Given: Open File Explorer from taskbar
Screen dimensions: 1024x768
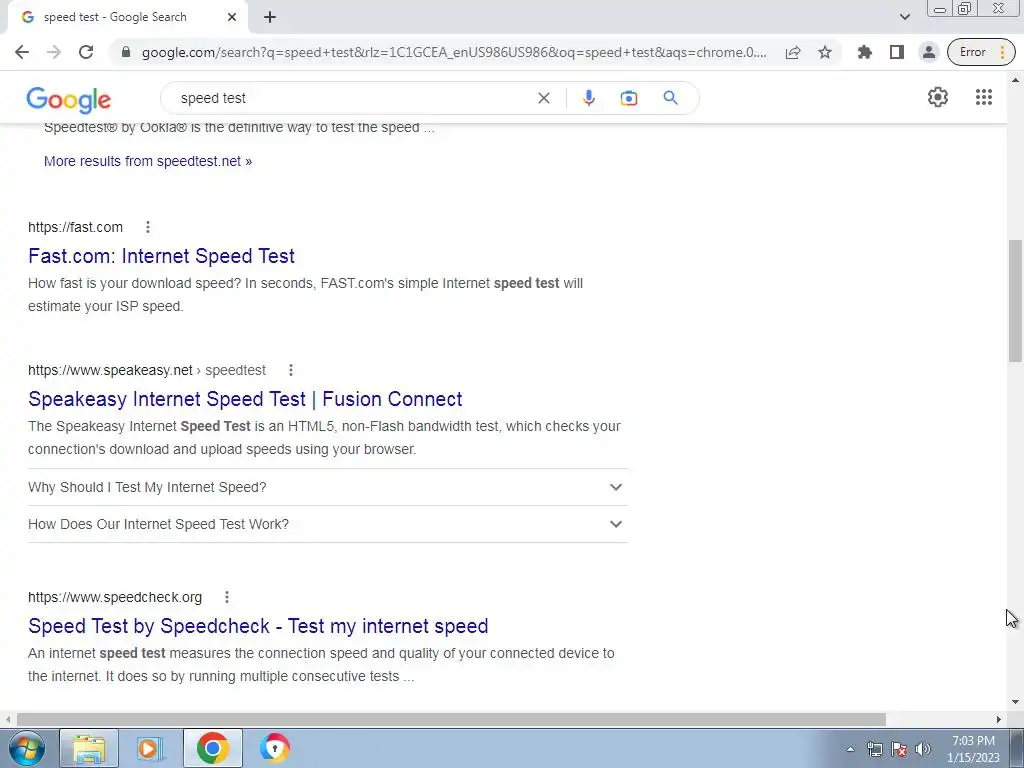Looking at the screenshot, I should pos(89,748).
